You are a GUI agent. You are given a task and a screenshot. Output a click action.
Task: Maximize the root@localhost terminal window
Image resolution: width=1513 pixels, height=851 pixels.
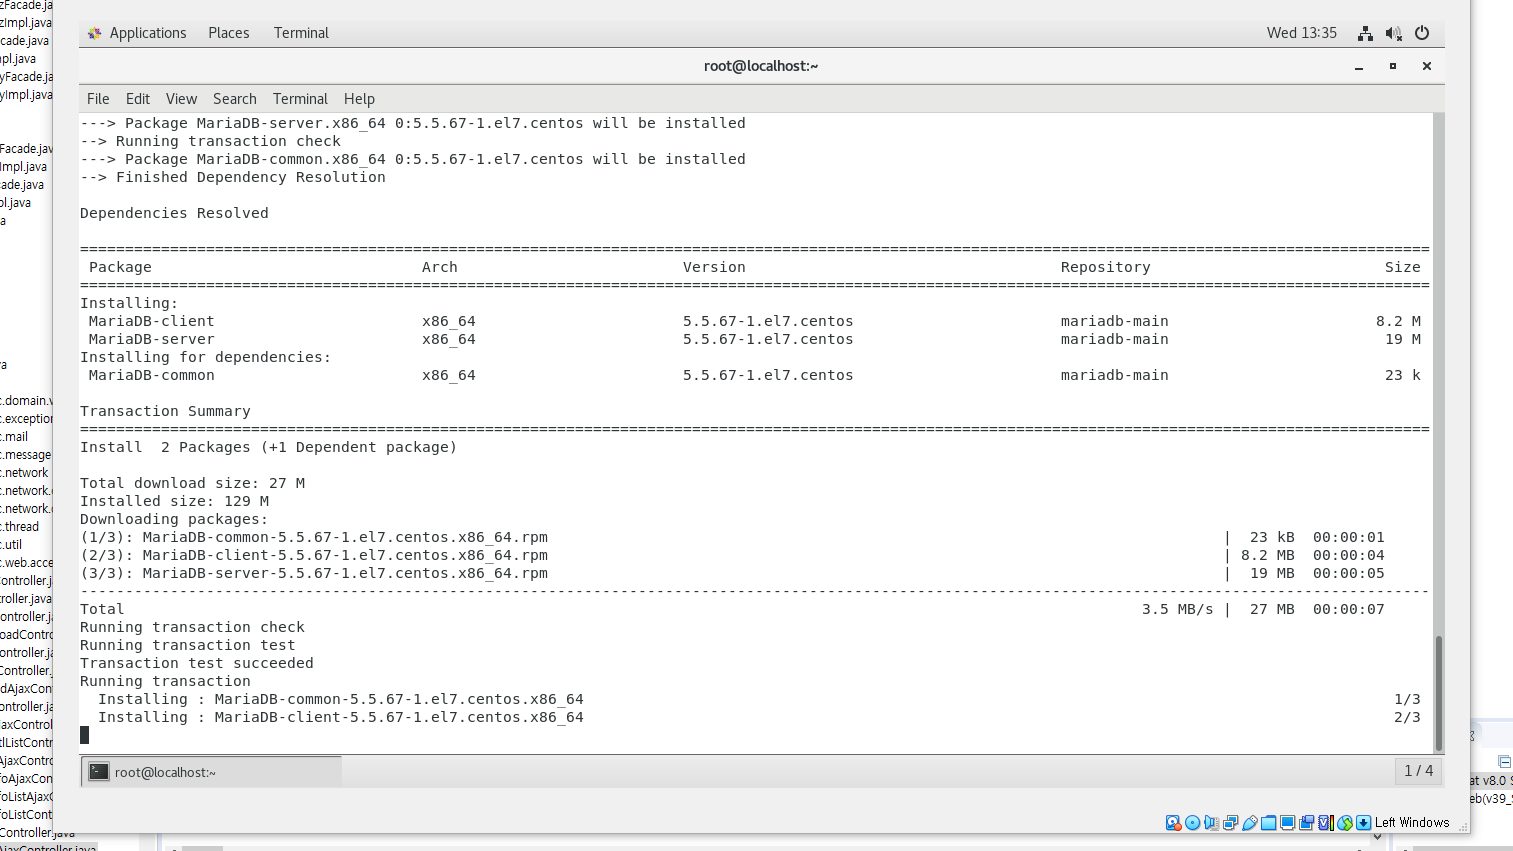coord(1393,66)
